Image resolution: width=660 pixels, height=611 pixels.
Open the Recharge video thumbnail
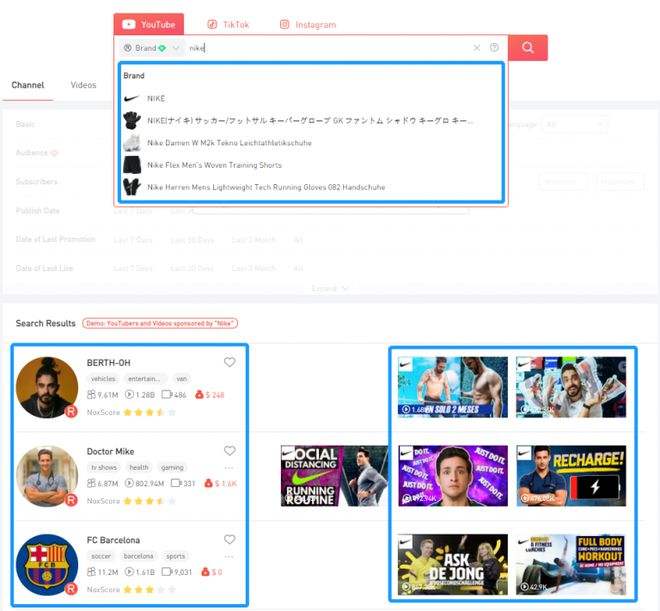tap(571, 476)
